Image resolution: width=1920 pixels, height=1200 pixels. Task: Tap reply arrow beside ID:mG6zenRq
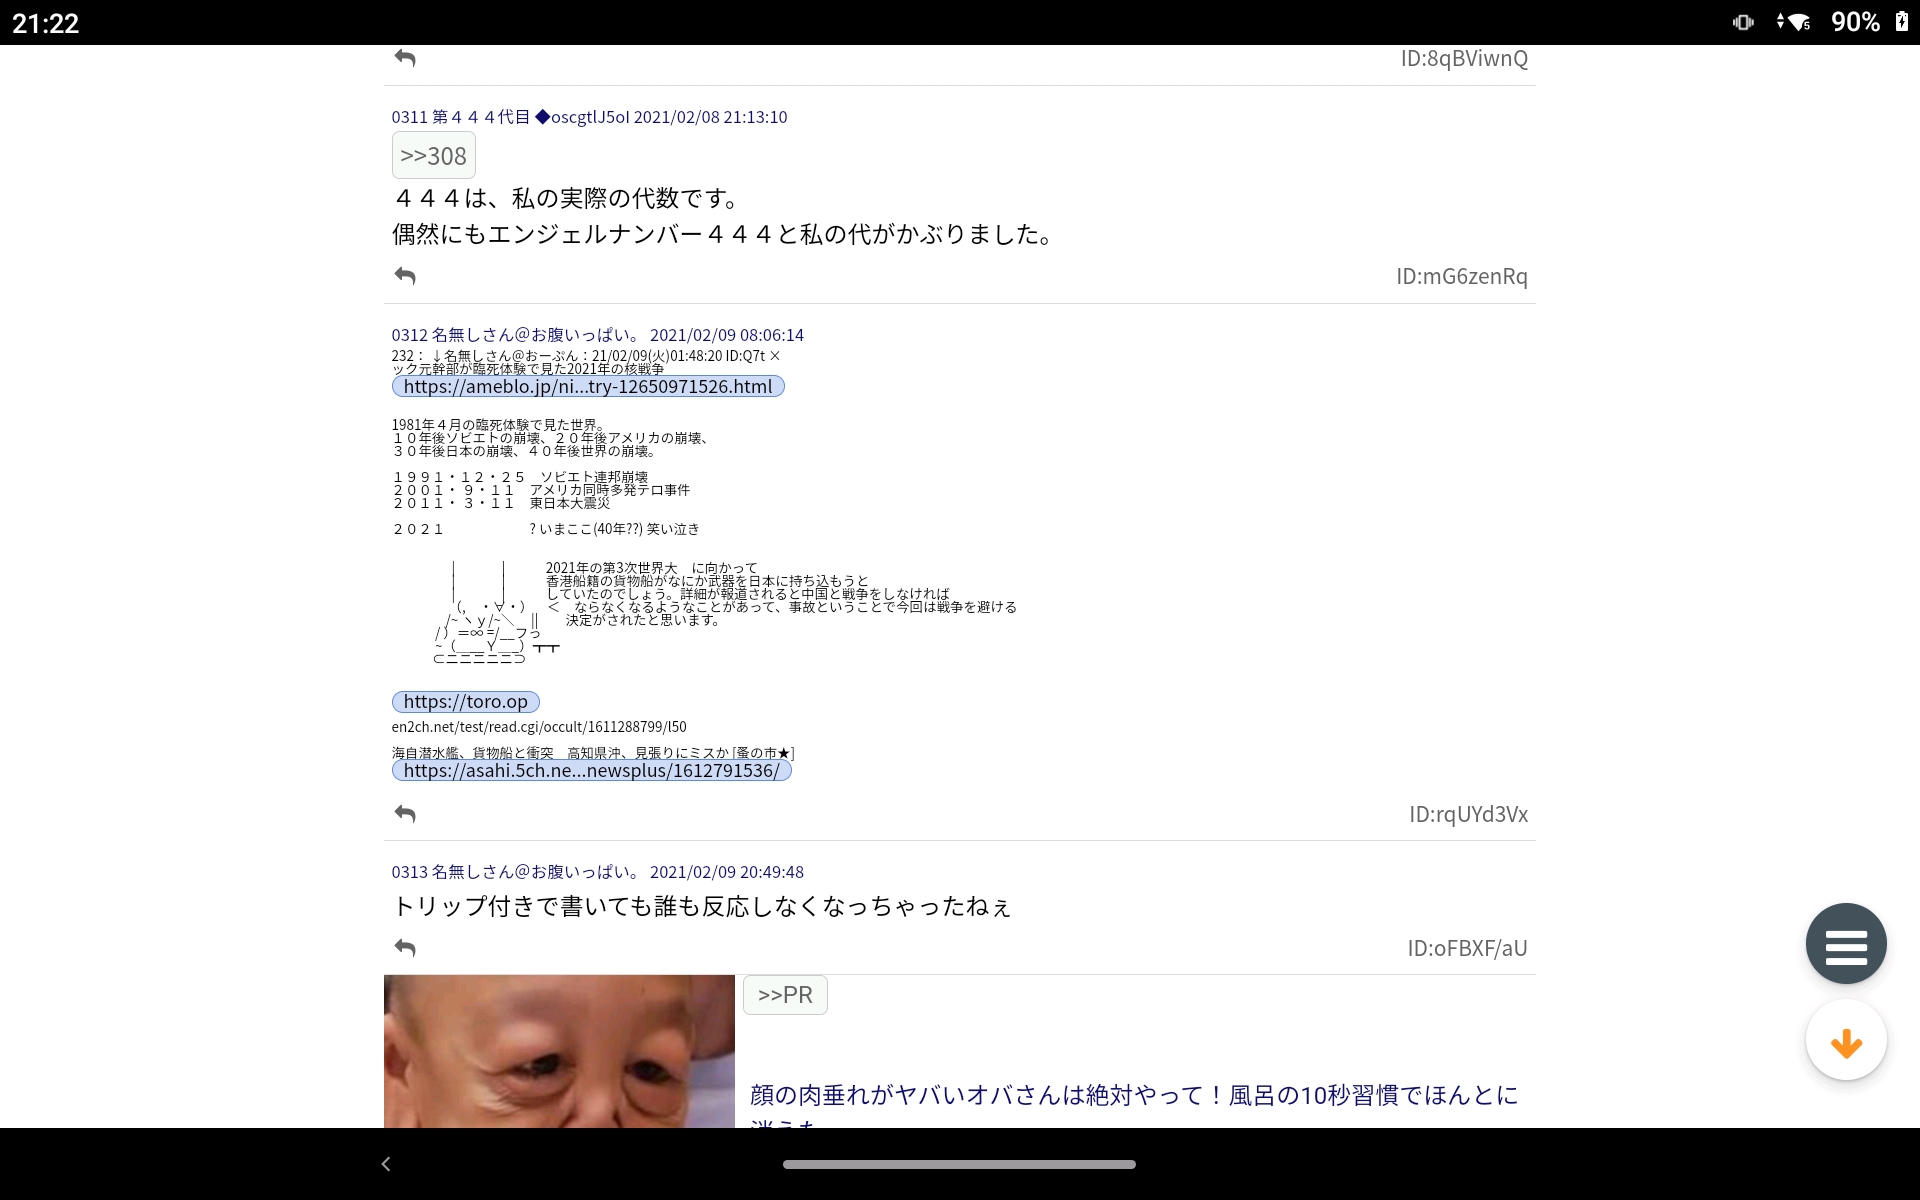[x=405, y=275]
